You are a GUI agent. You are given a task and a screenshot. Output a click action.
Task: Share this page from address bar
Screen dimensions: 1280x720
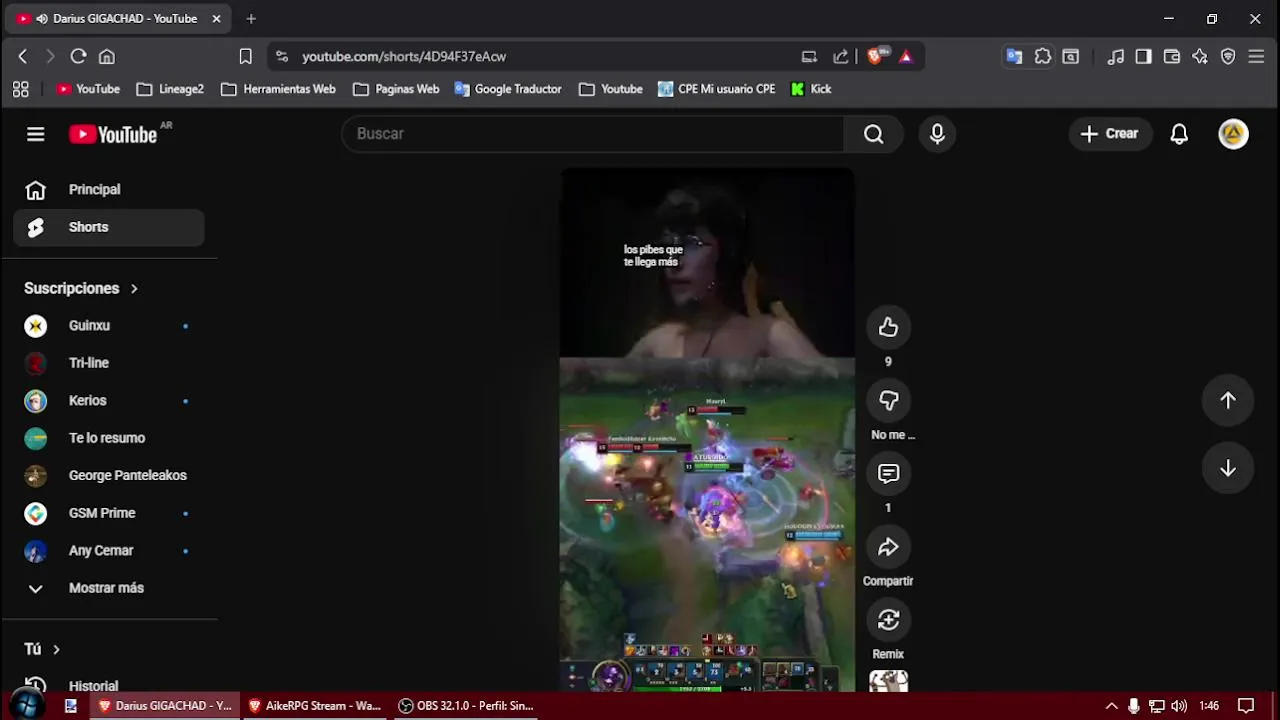841,57
